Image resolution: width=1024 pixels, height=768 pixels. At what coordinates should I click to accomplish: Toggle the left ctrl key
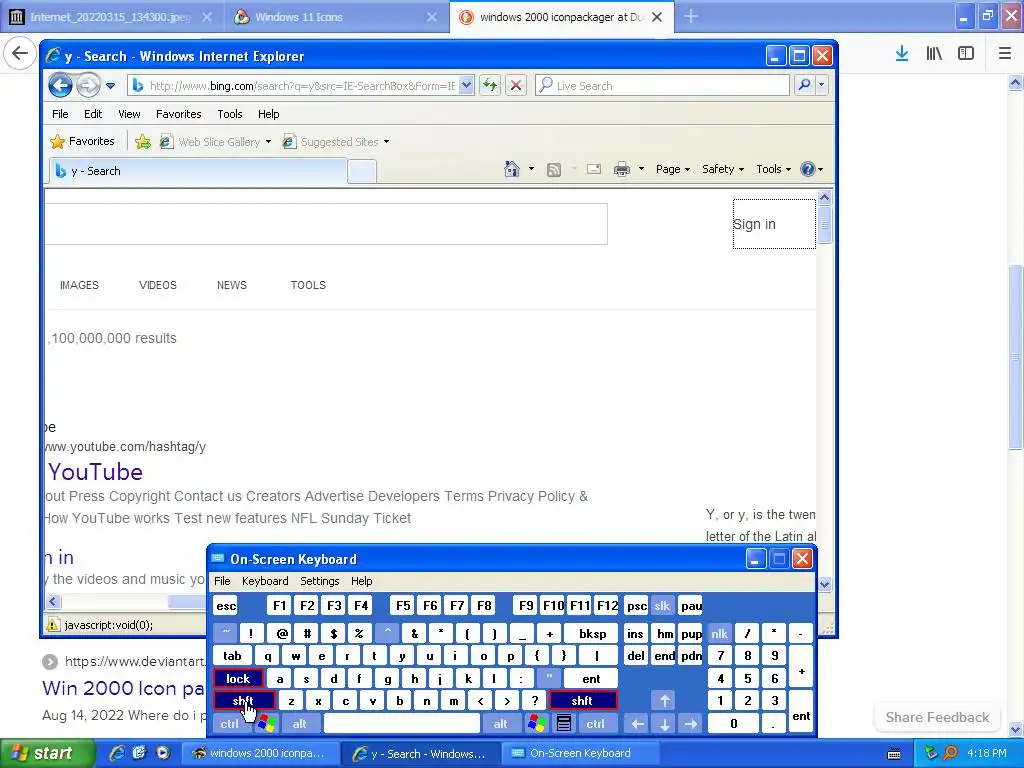click(229, 723)
